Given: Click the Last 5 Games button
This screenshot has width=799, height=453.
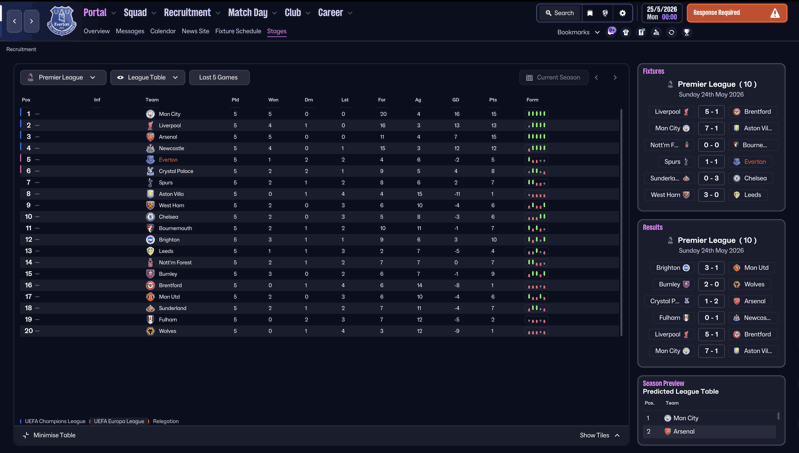Looking at the screenshot, I should click(x=219, y=77).
